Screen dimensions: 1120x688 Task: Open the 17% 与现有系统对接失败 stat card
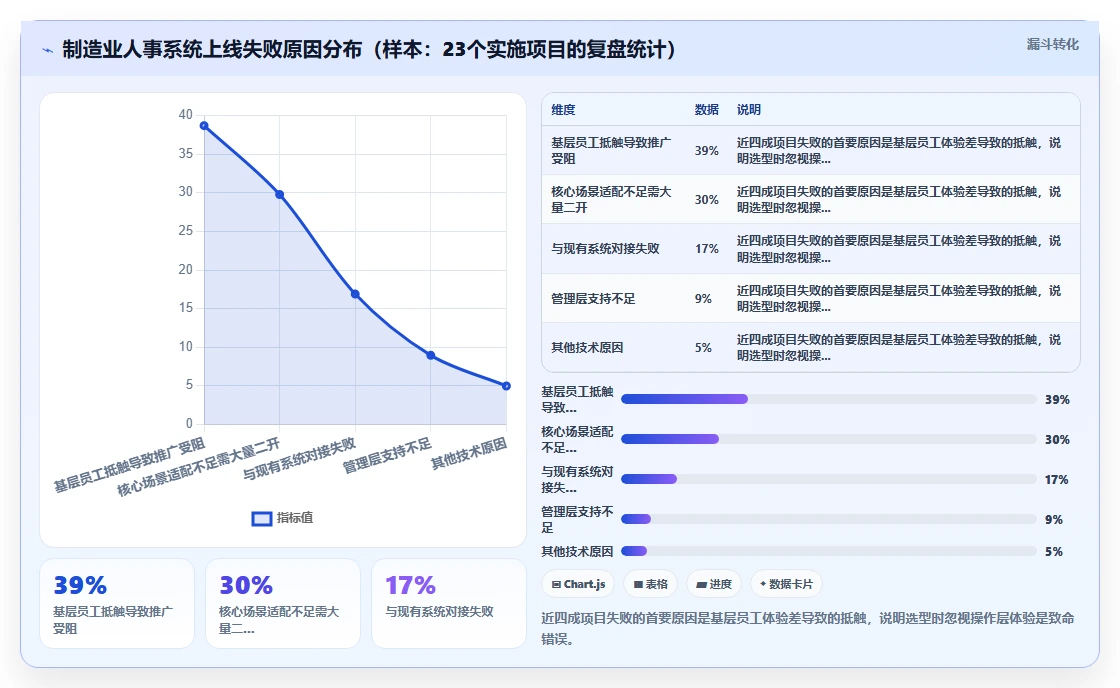click(449, 604)
